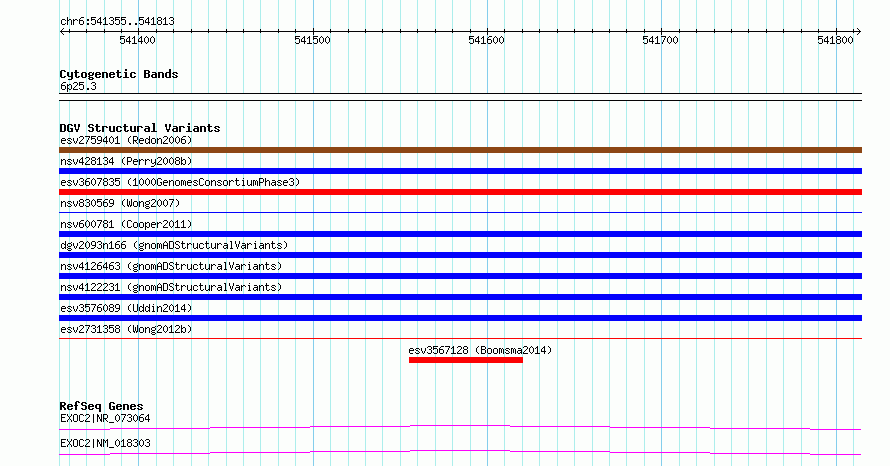890x466 pixels.
Task: Select the thin blue nsv830569 Wong2007 line
Action: (460, 213)
